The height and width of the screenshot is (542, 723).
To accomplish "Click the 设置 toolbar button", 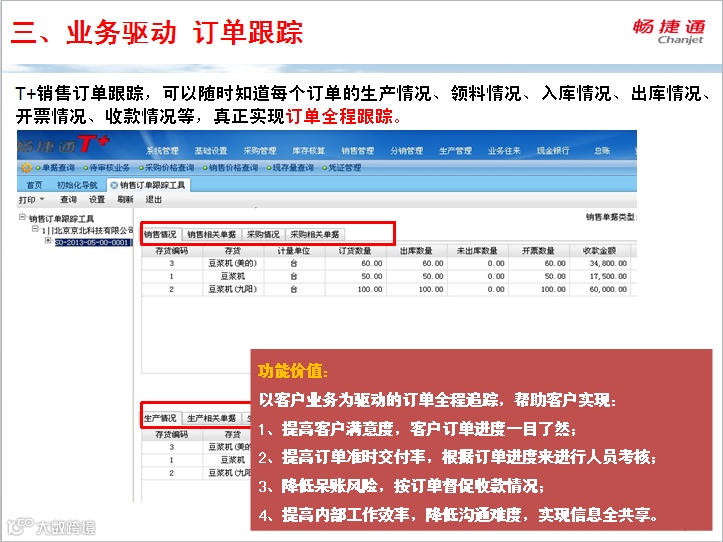I will (97, 199).
